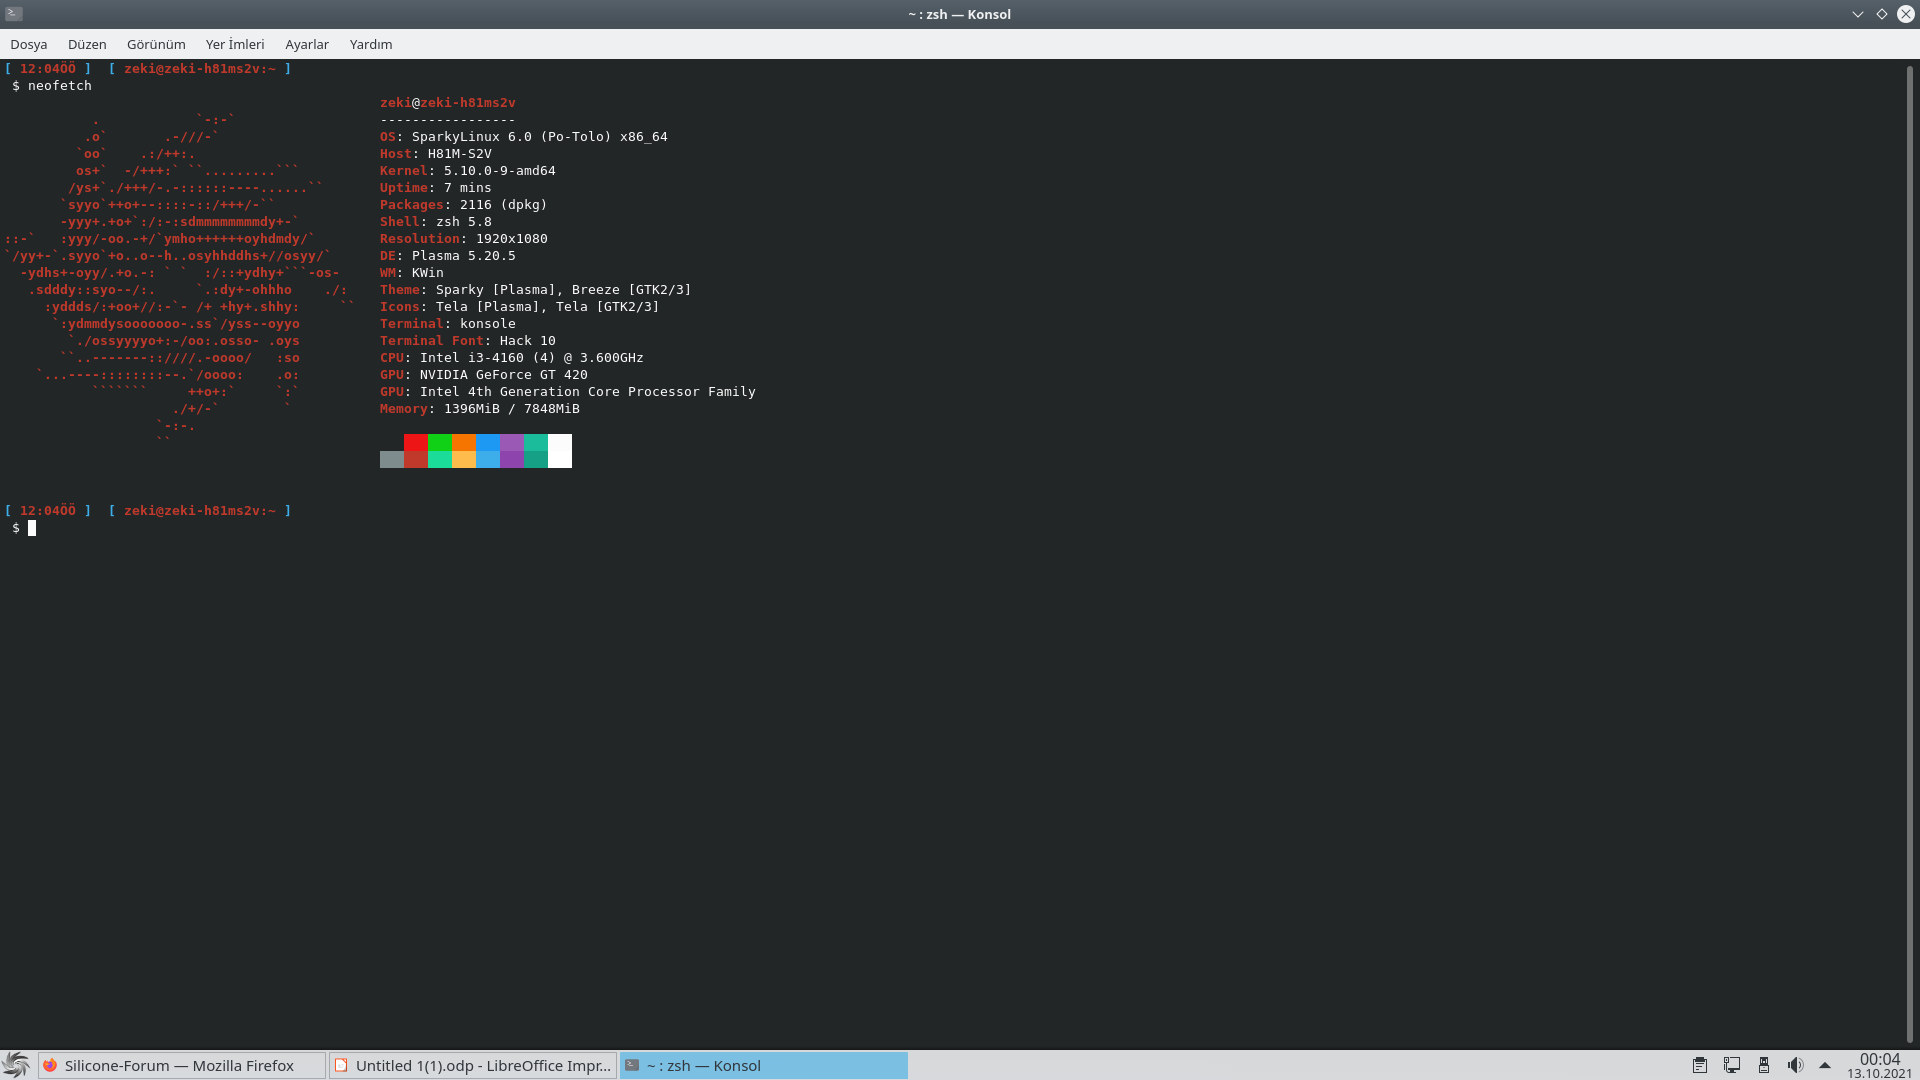The width and height of the screenshot is (1920, 1080).
Task: Open the audio volume tray icon
Action: (1796, 1065)
